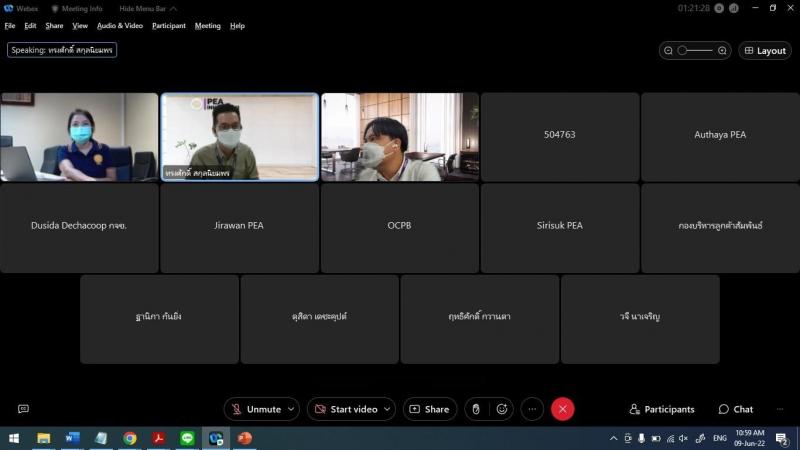Open LINE app in the taskbar
800x450 pixels.
[x=187, y=438]
